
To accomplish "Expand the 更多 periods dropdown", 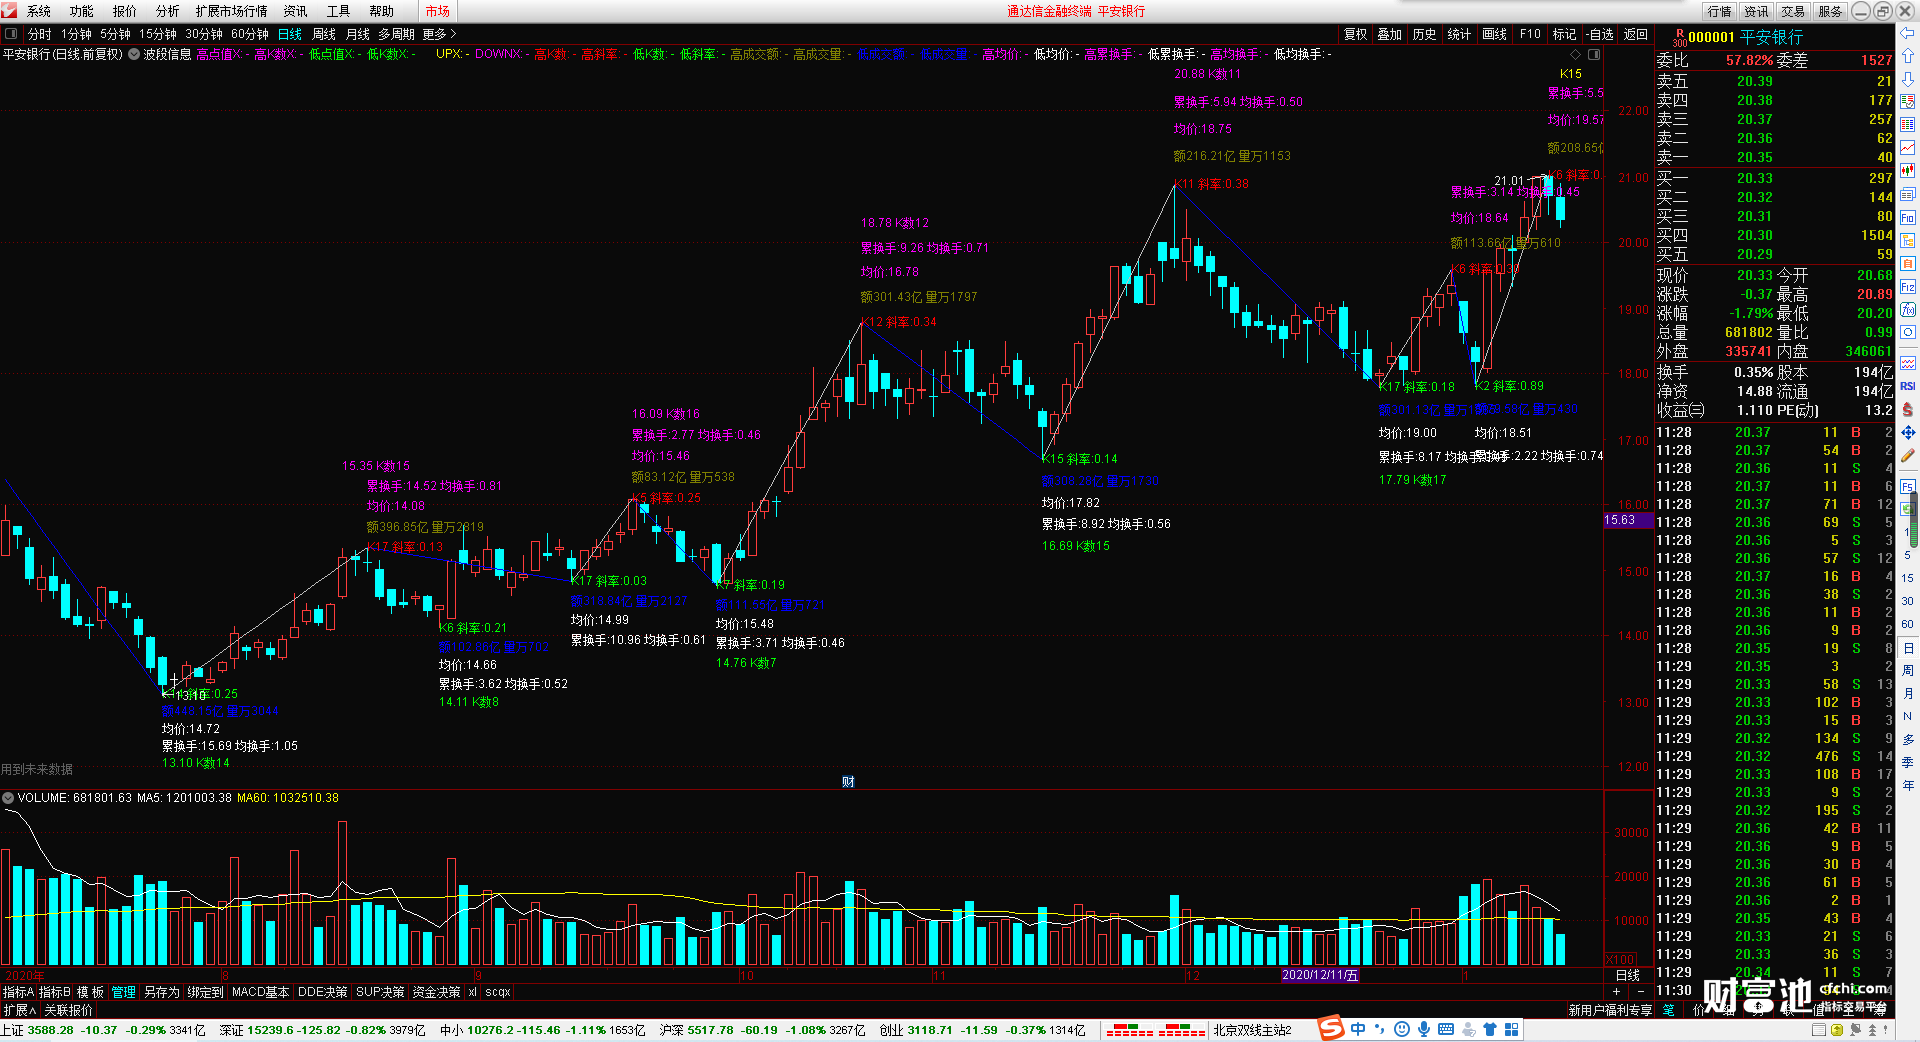I will pyautogui.click(x=439, y=34).
